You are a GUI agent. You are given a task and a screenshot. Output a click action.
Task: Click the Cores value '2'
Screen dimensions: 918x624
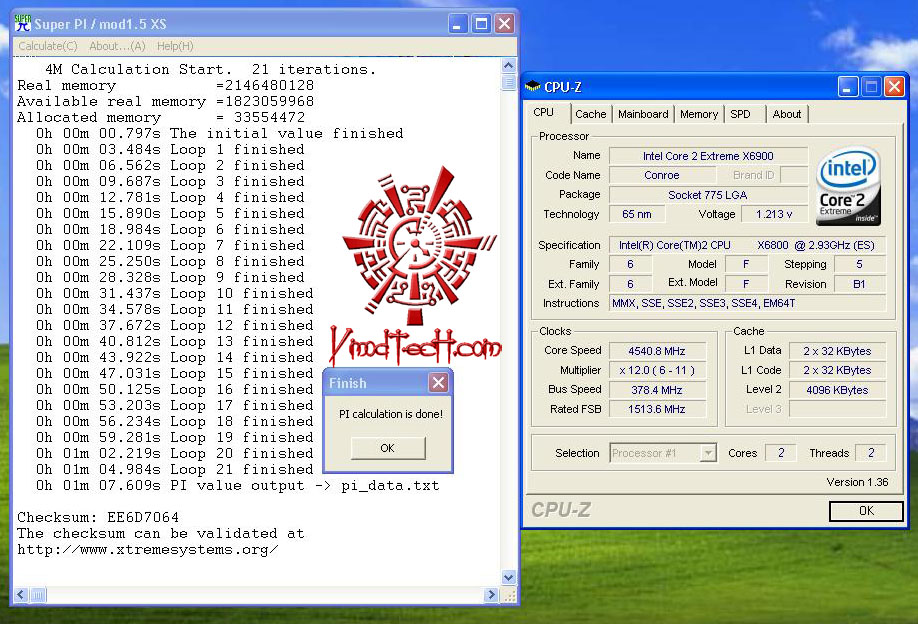click(x=781, y=453)
